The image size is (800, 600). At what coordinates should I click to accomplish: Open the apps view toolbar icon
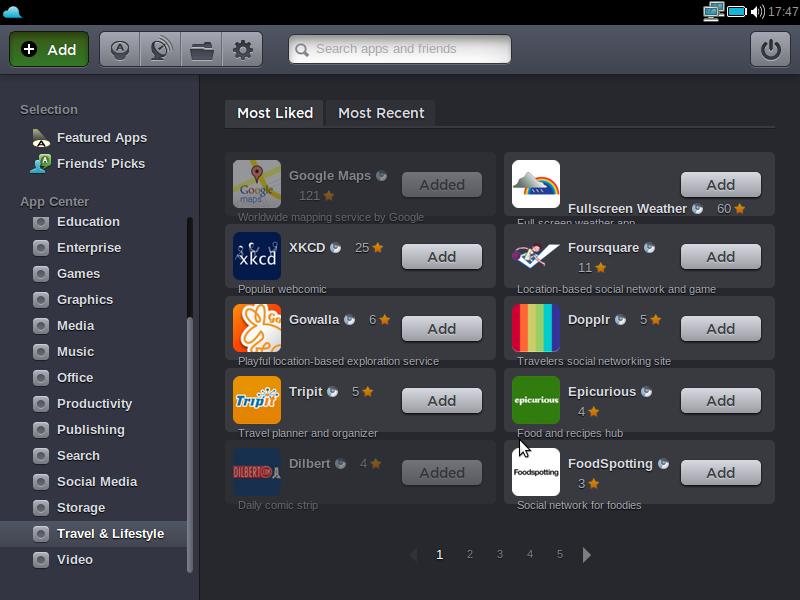pos(120,49)
